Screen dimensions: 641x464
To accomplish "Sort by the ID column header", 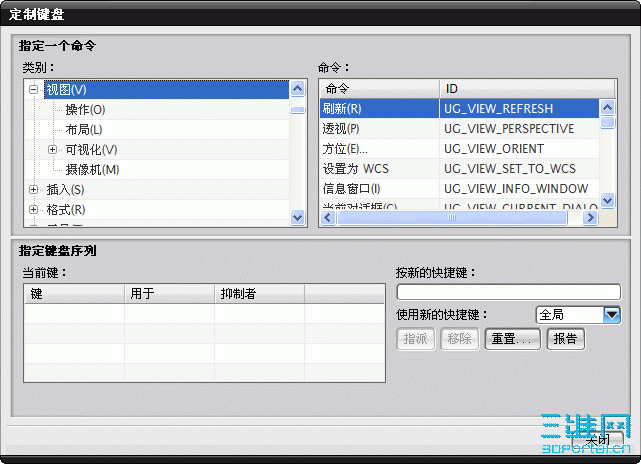I will pos(527,89).
